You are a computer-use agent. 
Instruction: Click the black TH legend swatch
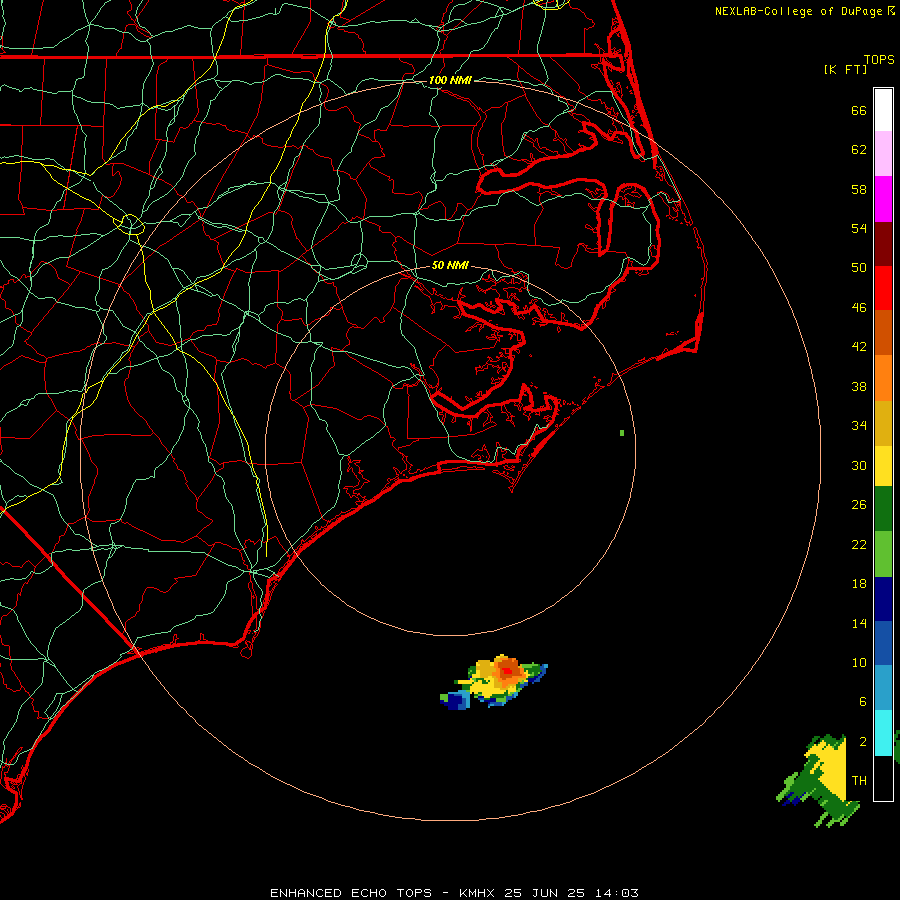tap(883, 778)
